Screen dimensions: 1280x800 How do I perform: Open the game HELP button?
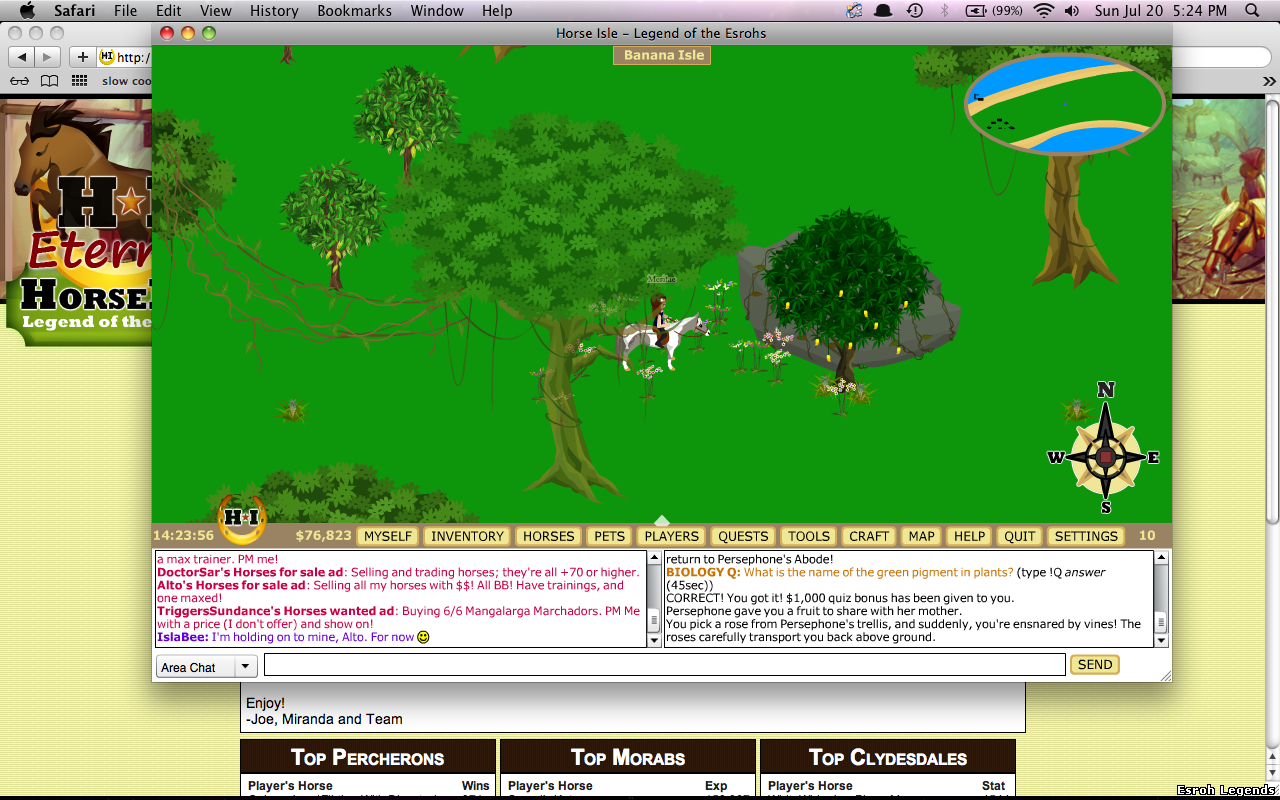pyautogui.click(x=969, y=536)
